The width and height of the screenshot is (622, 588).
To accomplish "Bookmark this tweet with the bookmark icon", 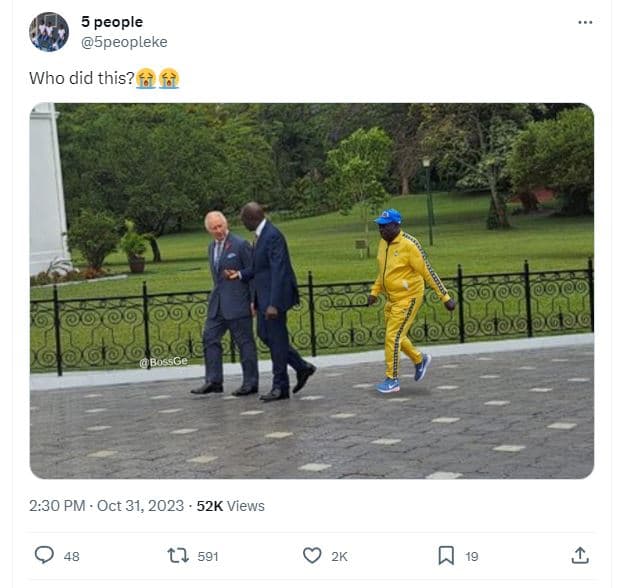I will (x=446, y=555).
